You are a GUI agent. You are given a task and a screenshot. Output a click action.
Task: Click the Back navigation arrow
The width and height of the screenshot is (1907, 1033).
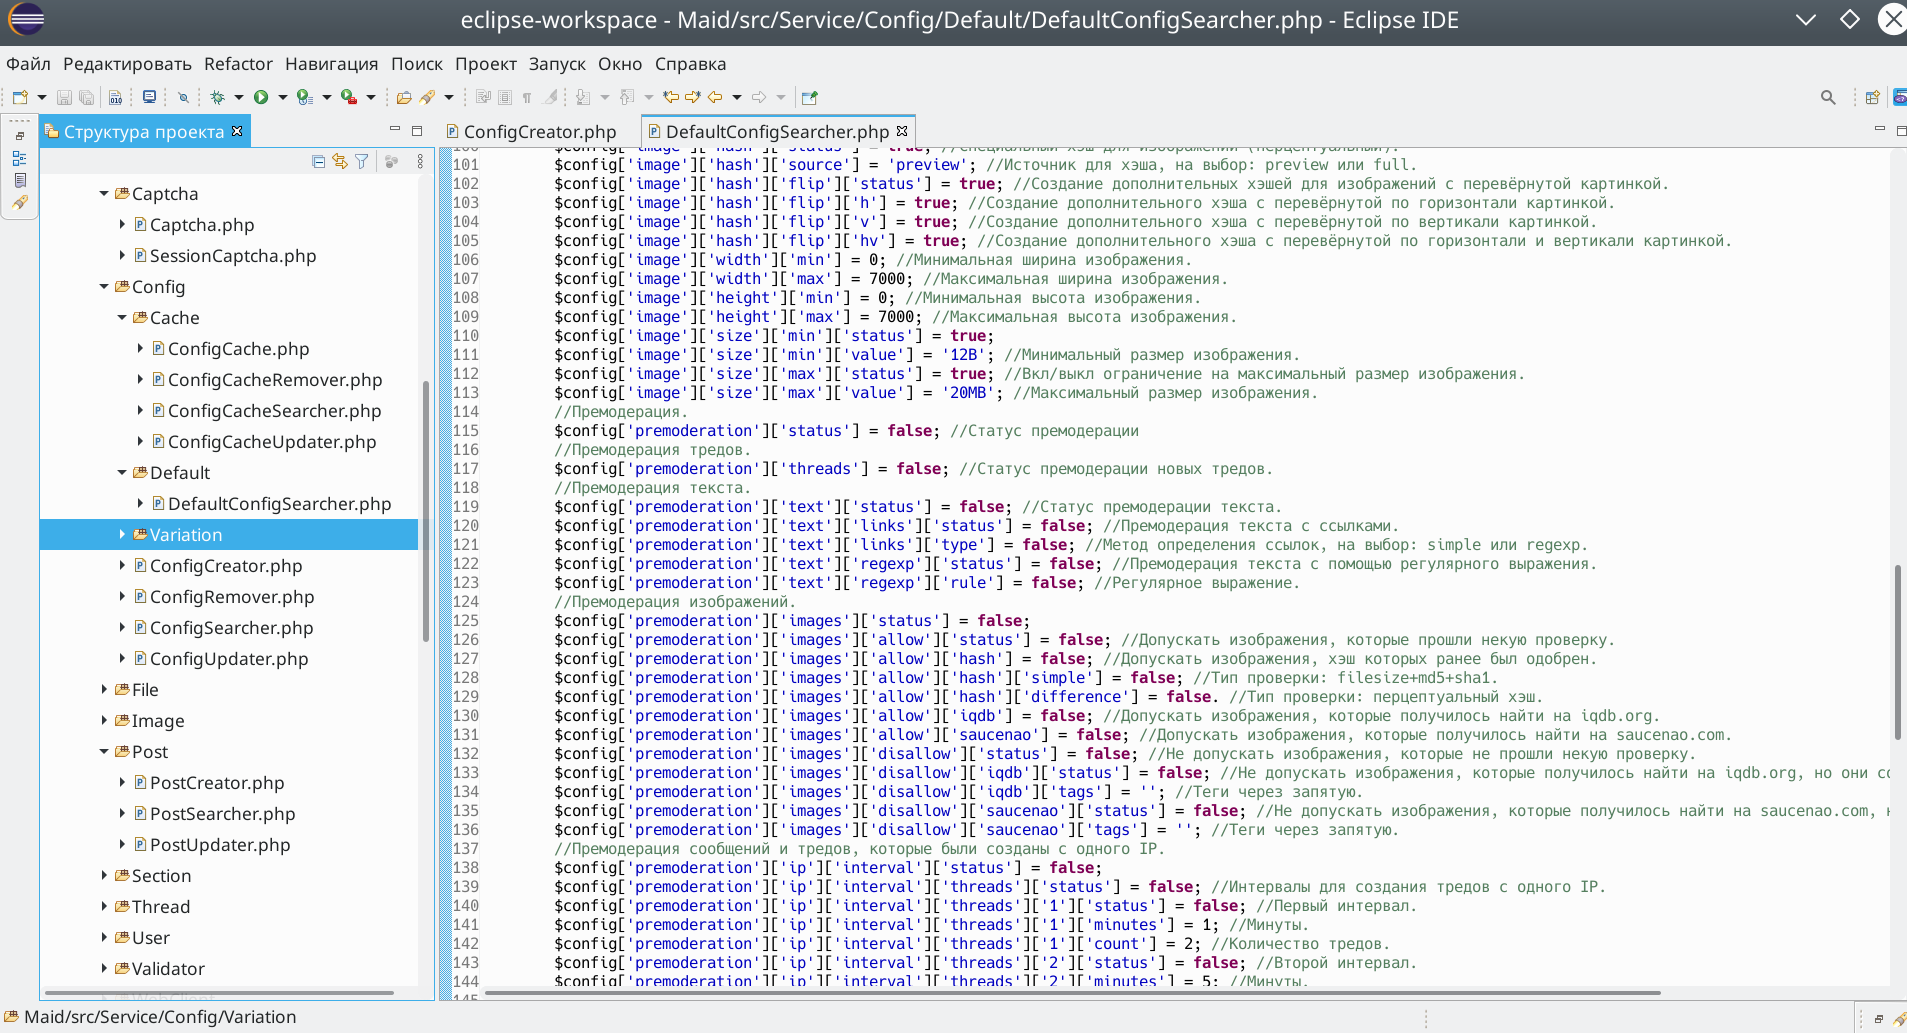pyautogui.click(x=715, y=97)
